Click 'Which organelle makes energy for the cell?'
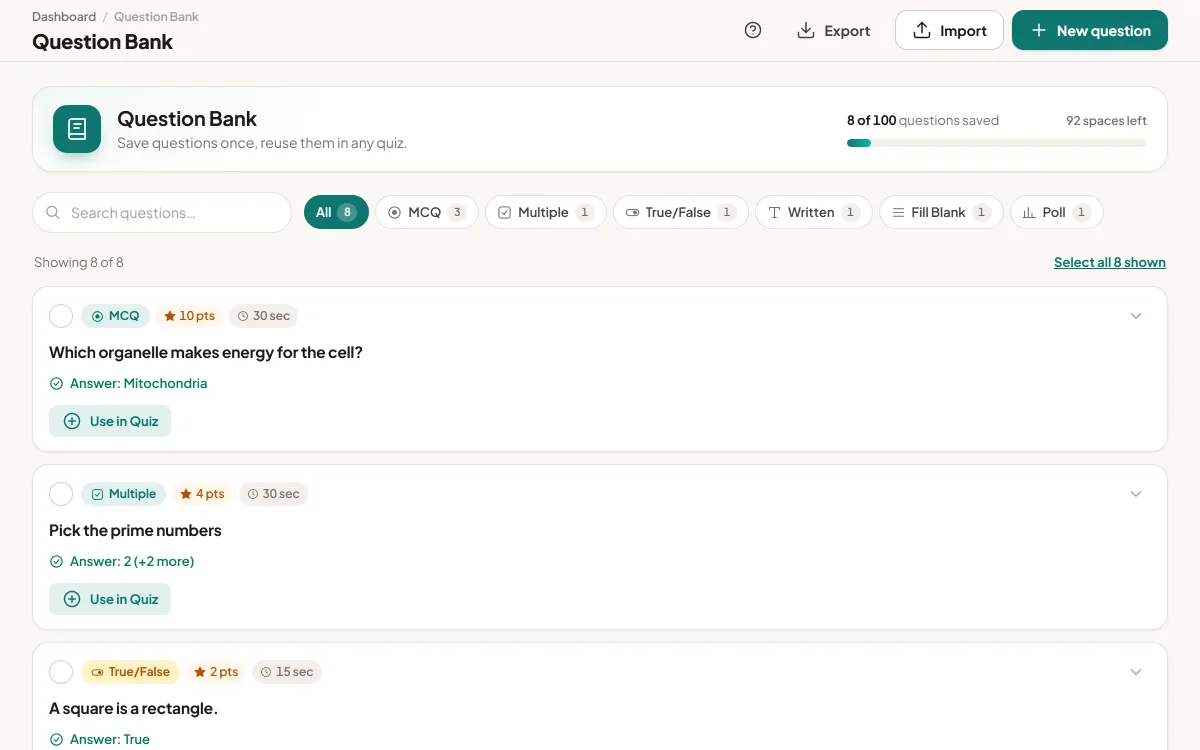Screen dimensions: 1200x750 click(206, 352)
